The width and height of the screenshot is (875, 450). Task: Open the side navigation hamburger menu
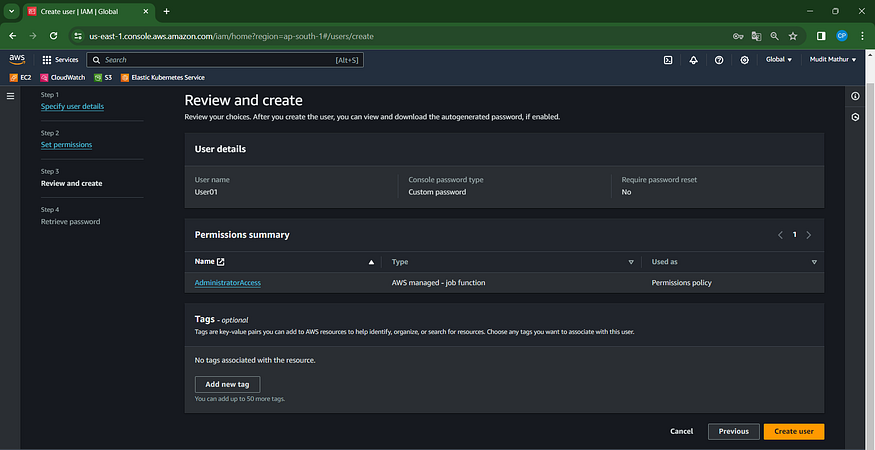(11, 96)
